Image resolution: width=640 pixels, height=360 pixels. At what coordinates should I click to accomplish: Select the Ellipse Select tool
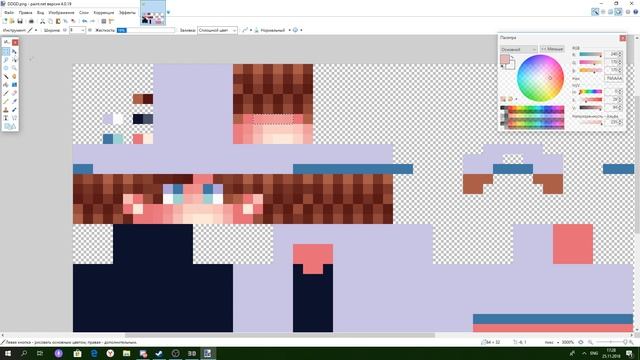click(x=6, y=68)
